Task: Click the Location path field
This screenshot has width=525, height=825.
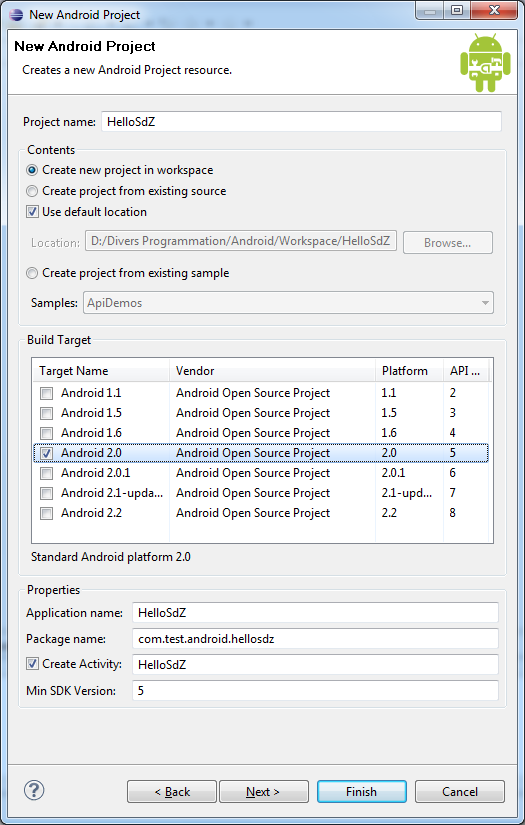Action: click(x=241, y=241)
